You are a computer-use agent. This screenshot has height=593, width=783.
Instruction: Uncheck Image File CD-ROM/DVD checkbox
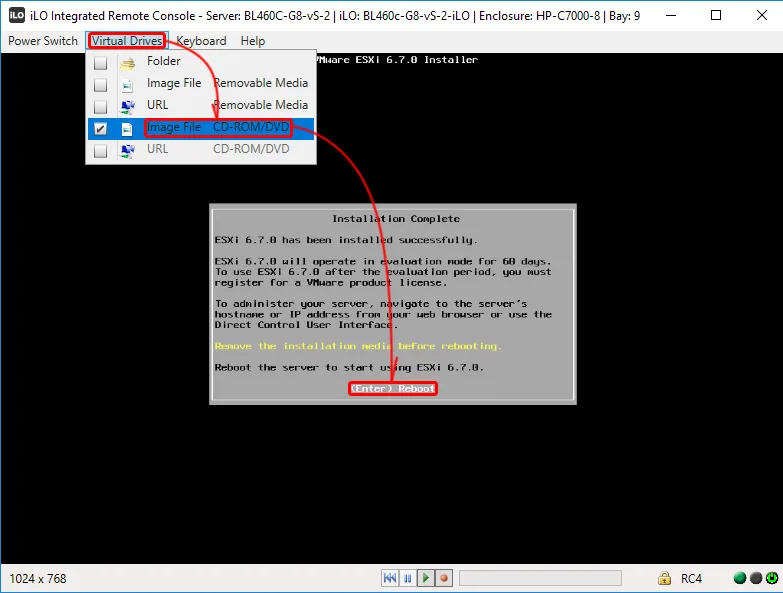[100, 129]
